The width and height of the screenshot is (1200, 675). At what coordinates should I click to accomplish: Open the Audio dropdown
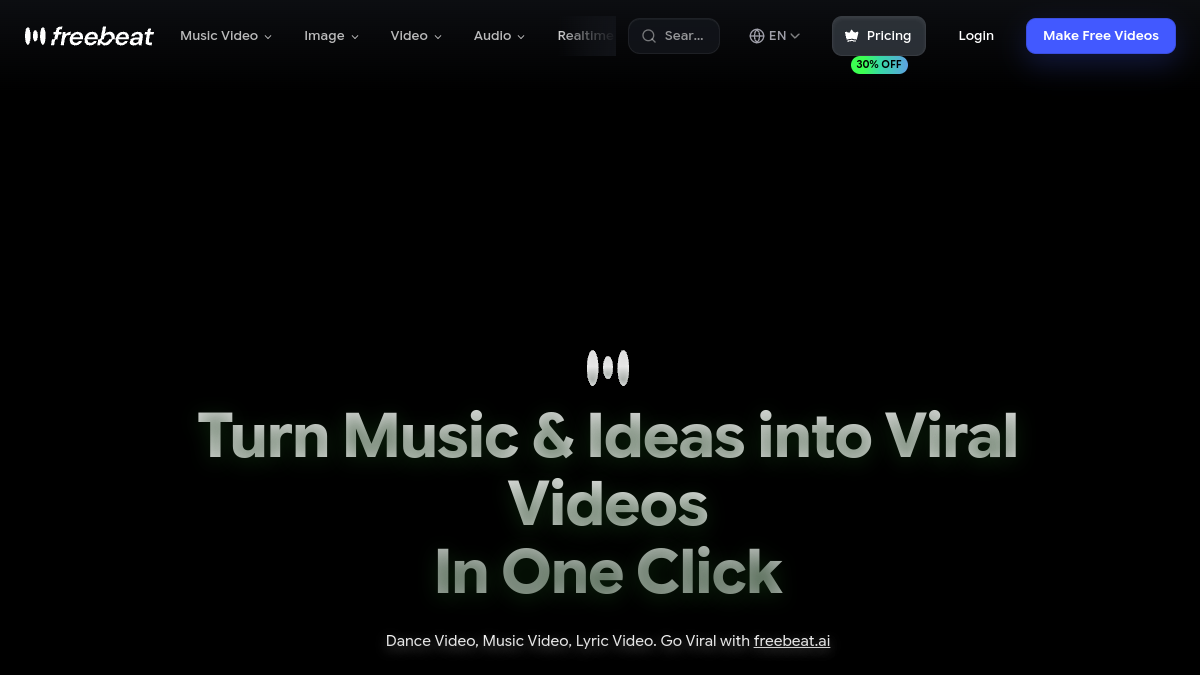(499, 36)
